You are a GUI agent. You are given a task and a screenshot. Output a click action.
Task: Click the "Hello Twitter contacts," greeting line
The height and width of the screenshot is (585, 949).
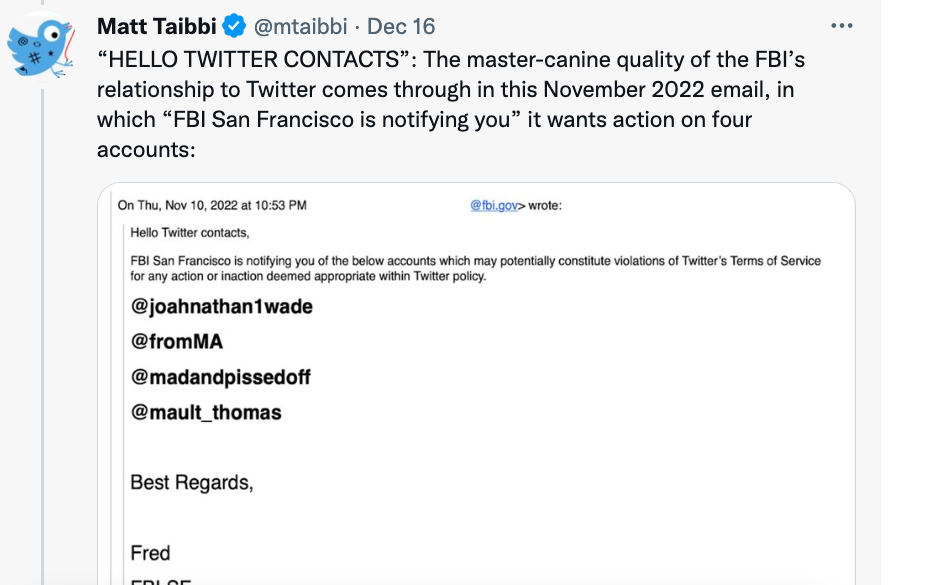point(190,232)
